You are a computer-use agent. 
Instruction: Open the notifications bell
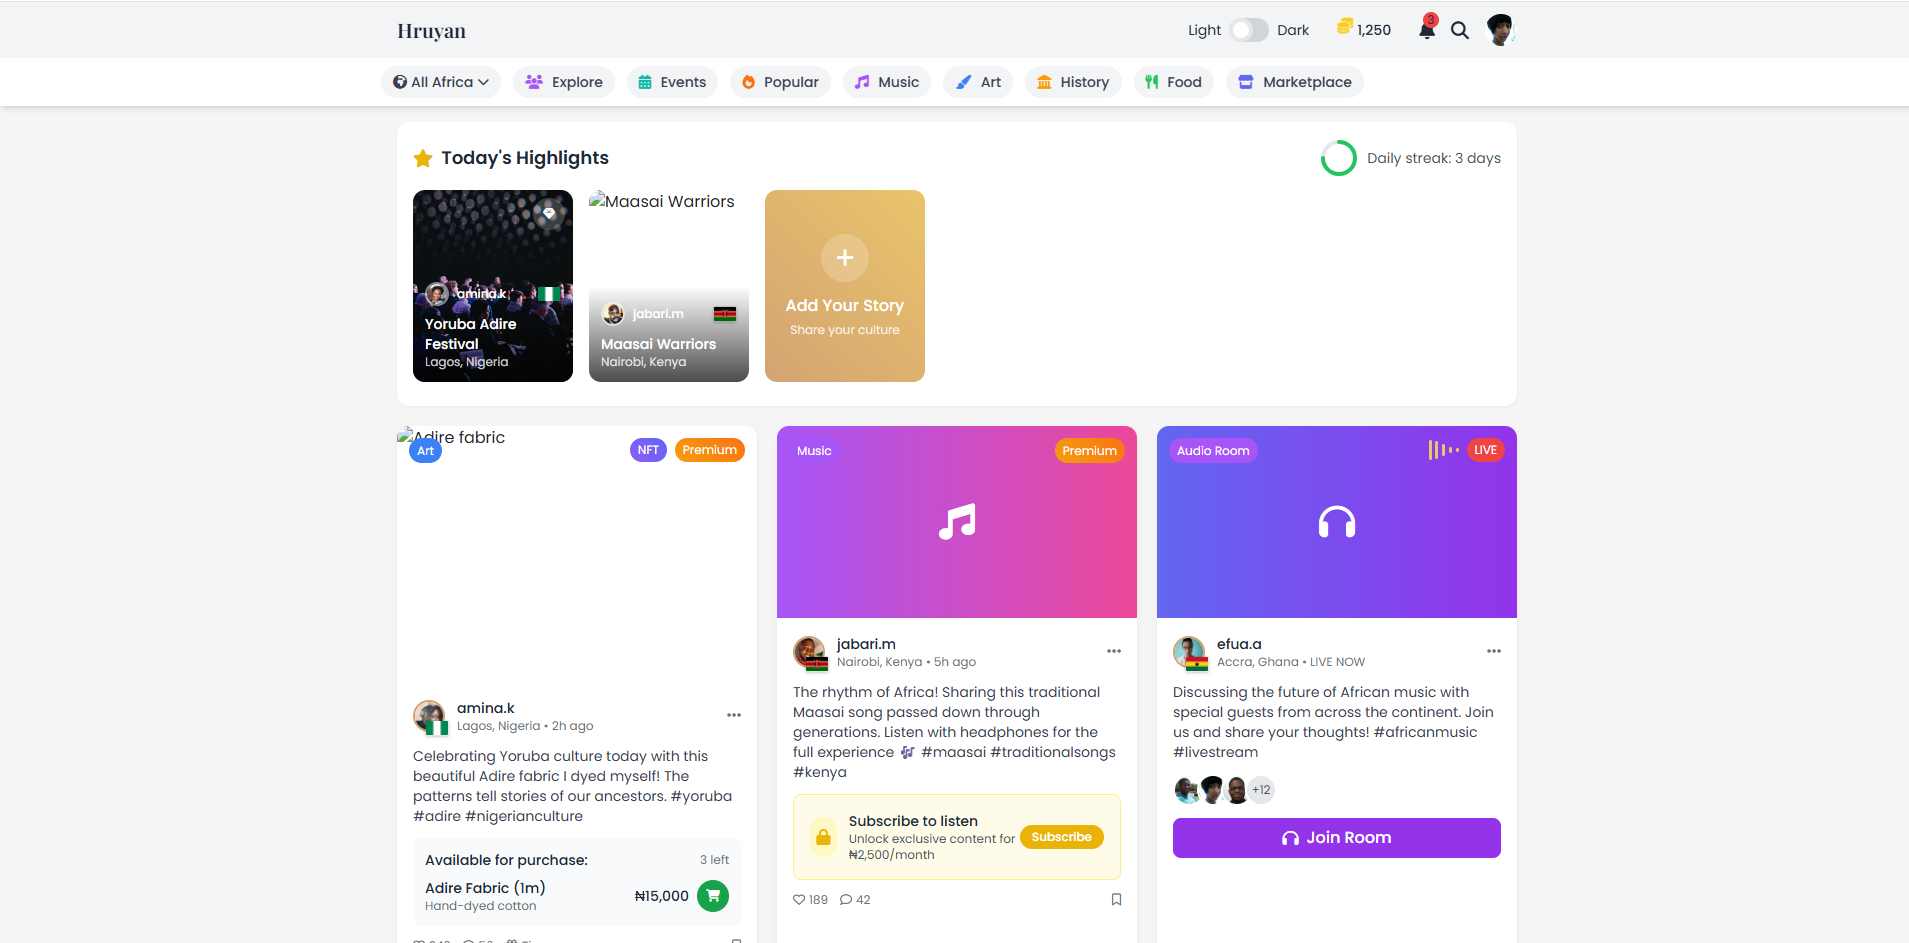pos(1427,30)
